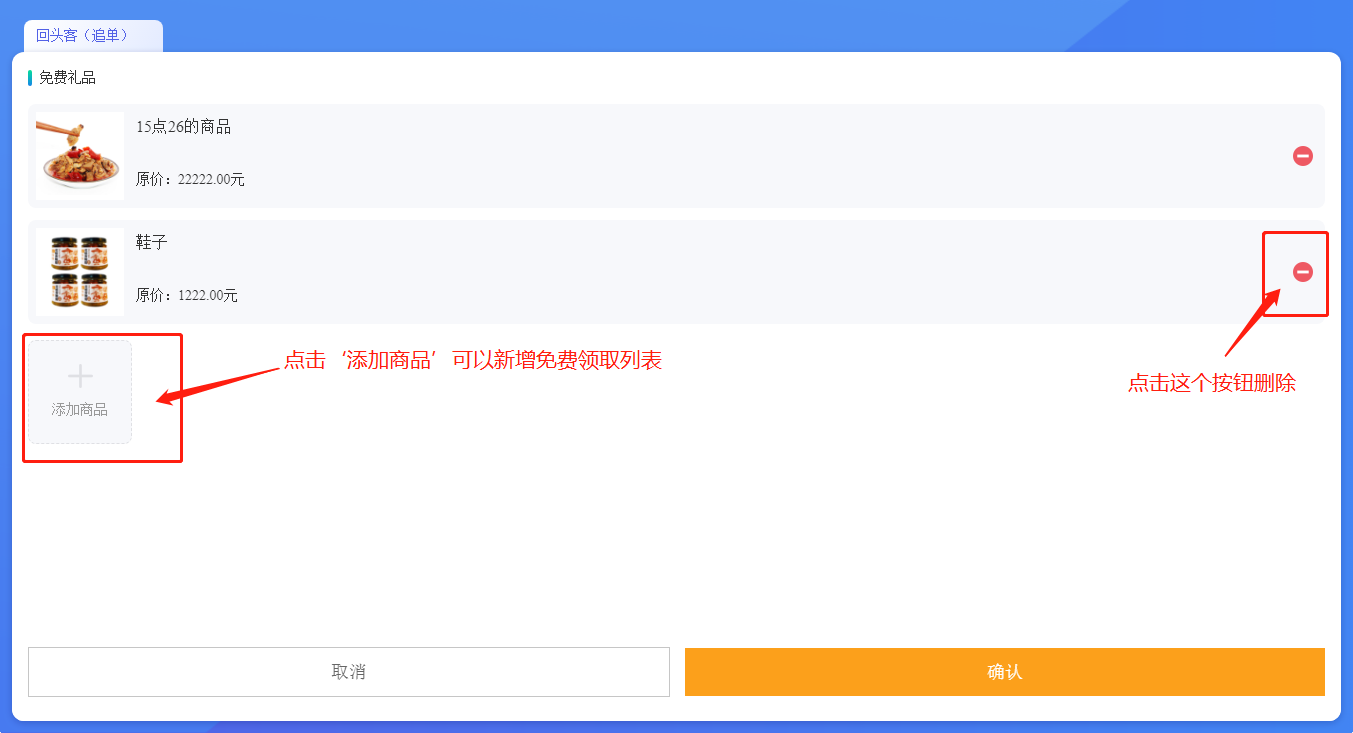This screenshot has height=733, width=1353.
Task: Click the red annotation about 新增免费领取列表
Action: pyautogui.click(x=473, y=361)
